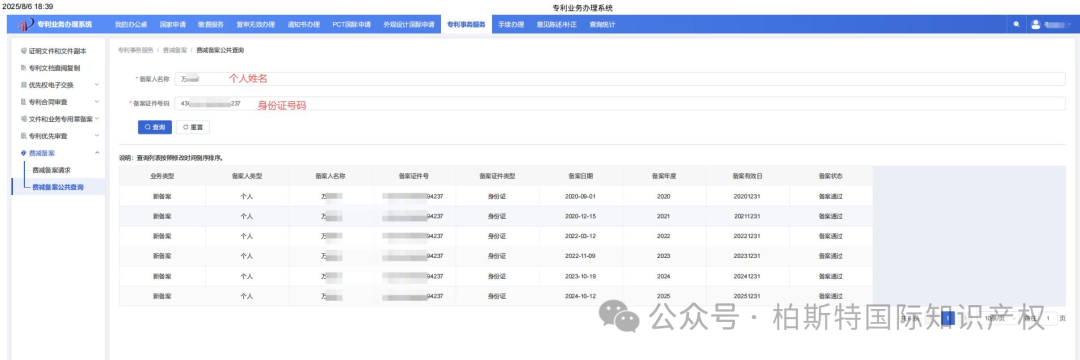Open the 复审无效办理 tab
This screenshot has width=1080, height=360.
click(256, 25)
